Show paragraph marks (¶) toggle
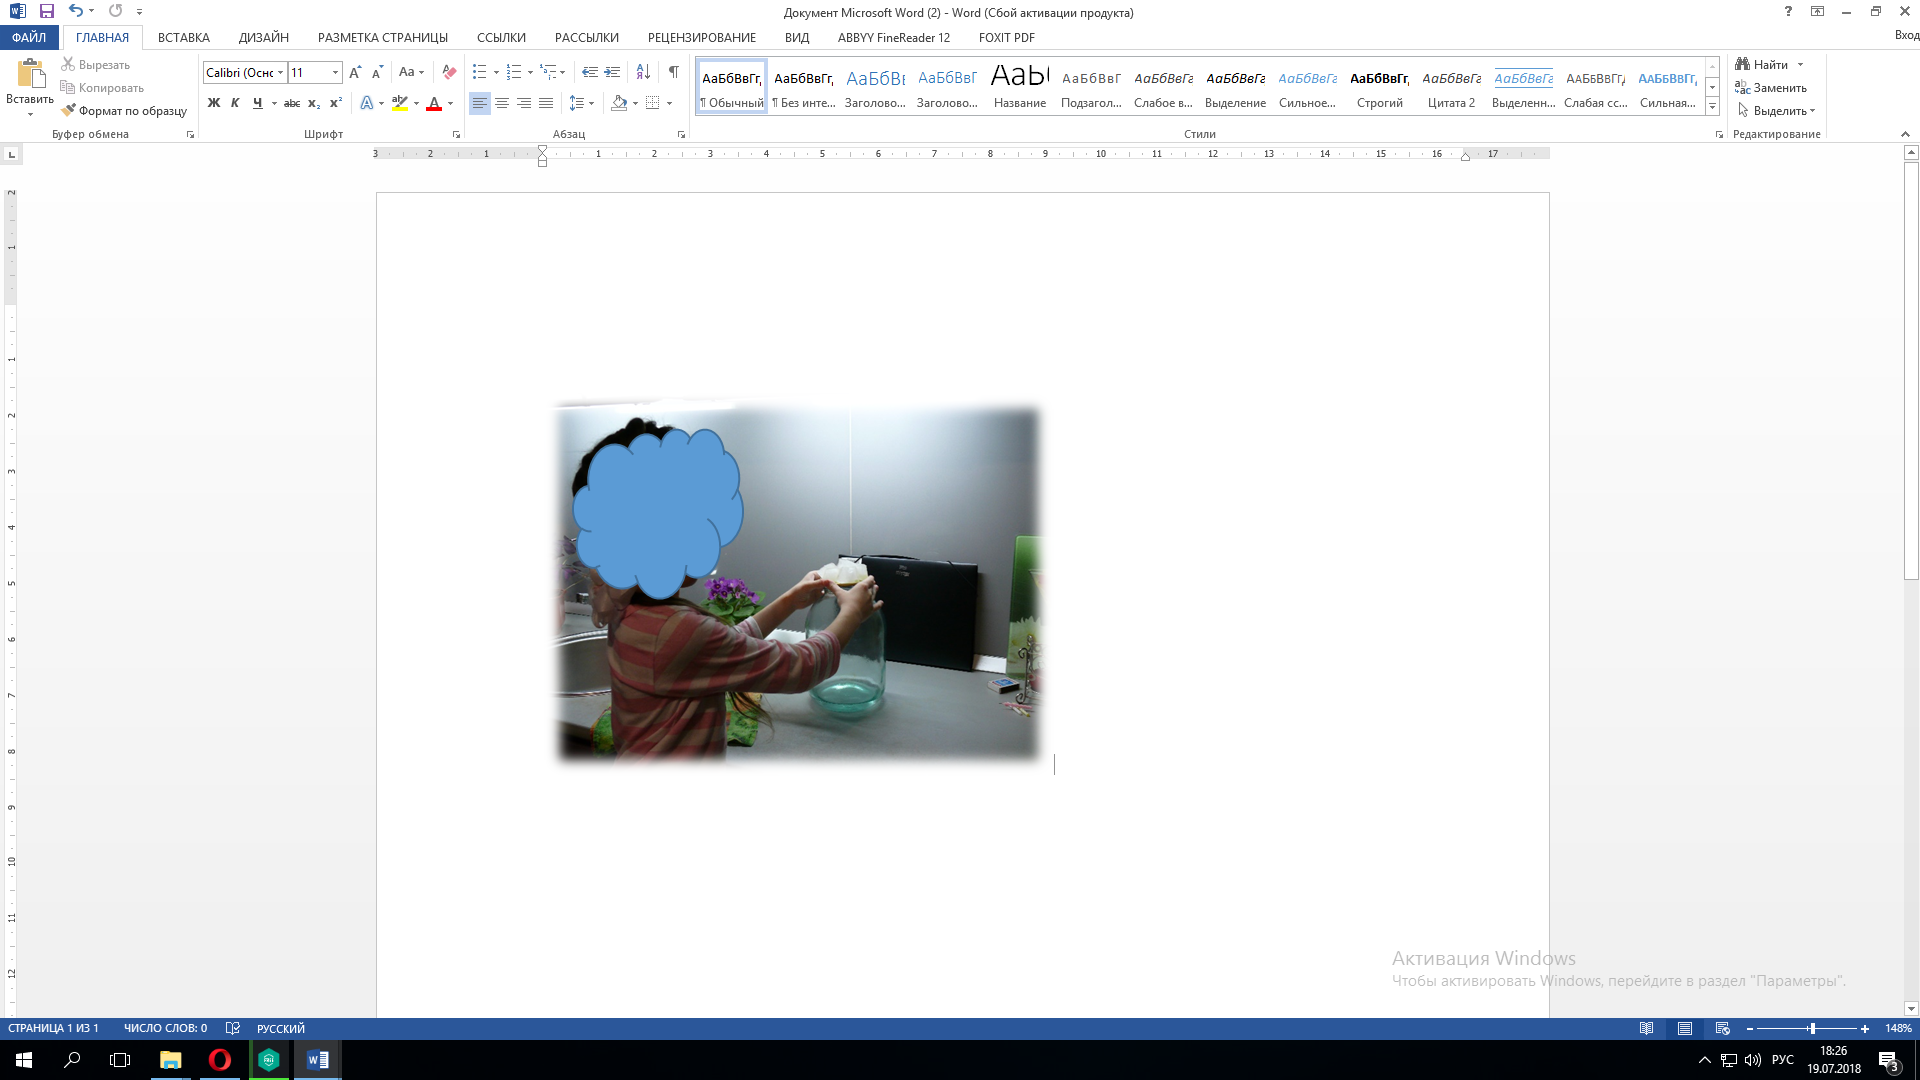Image resolution: width=1920 pixels, height=1080 pixels. [674, 72]
